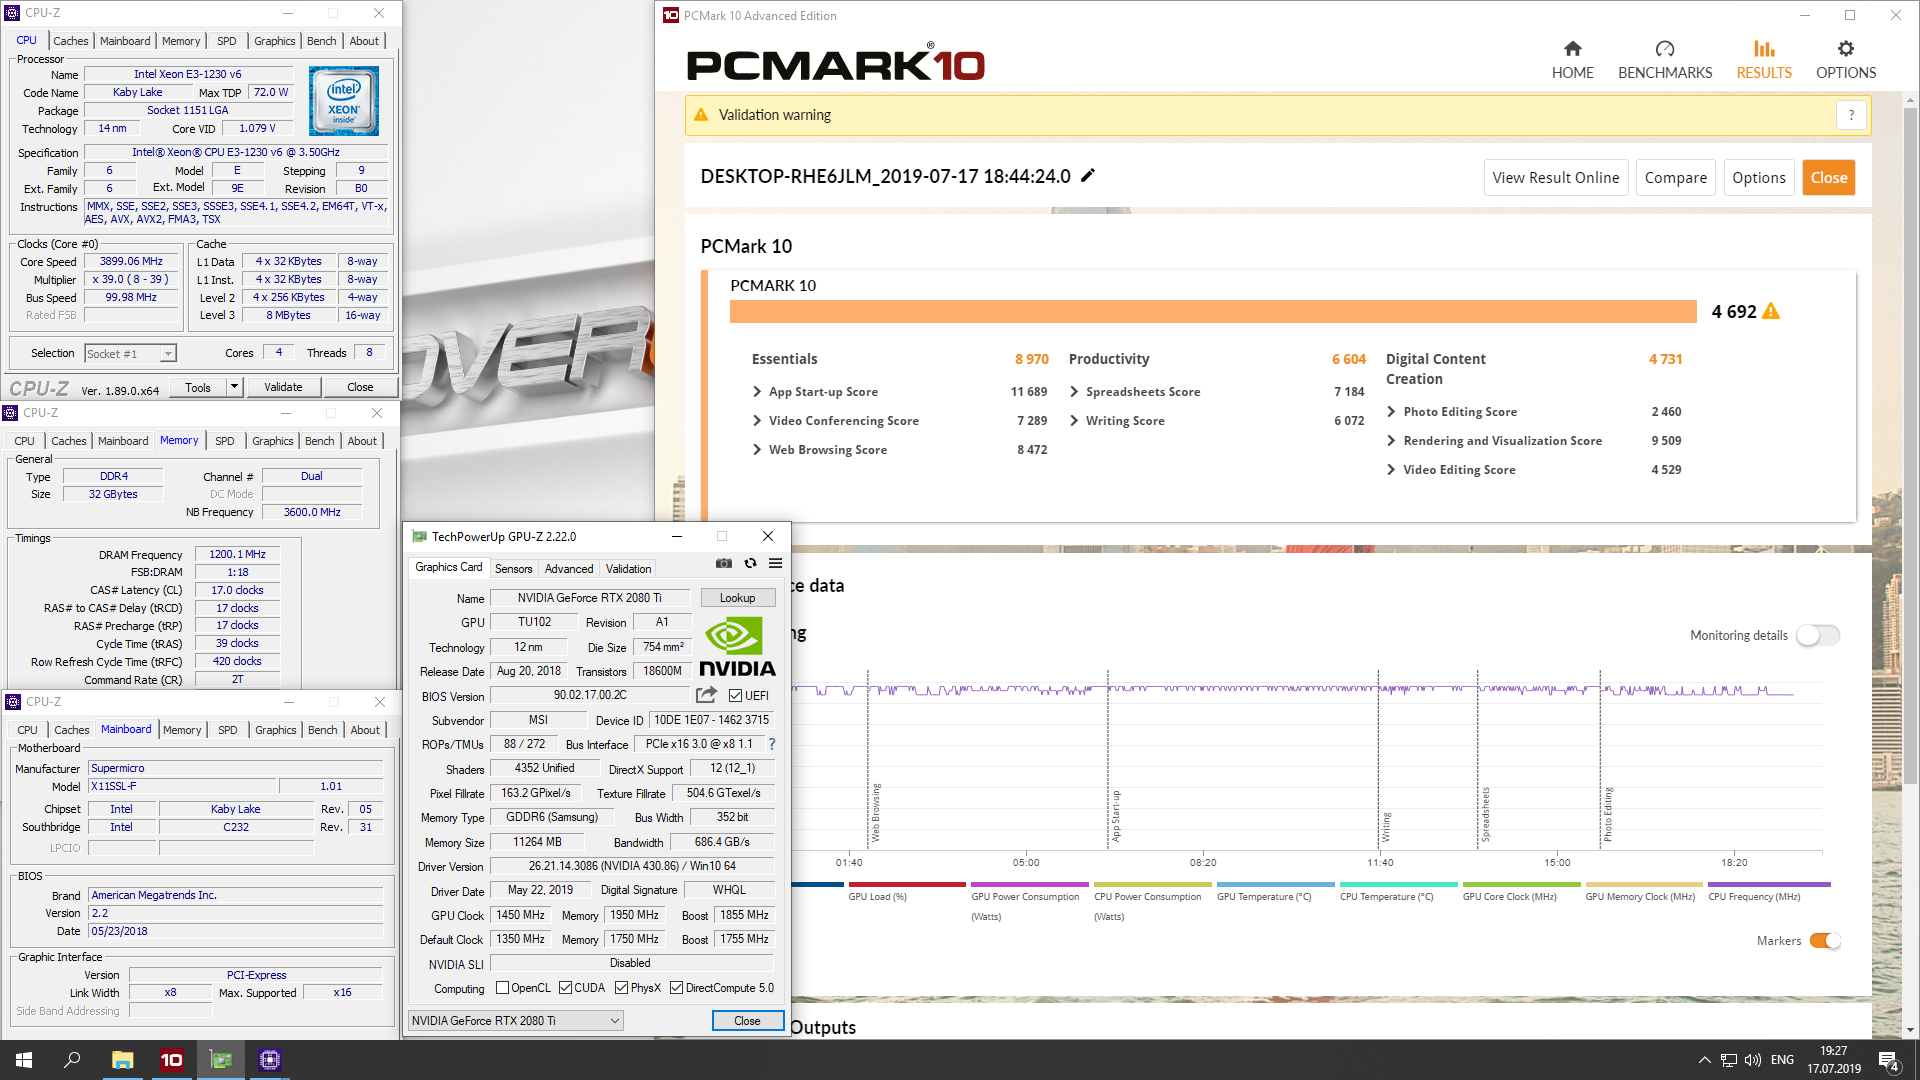Click the validation warning help question mark
The image size is (1920, 1080).
pos(1851,115)
